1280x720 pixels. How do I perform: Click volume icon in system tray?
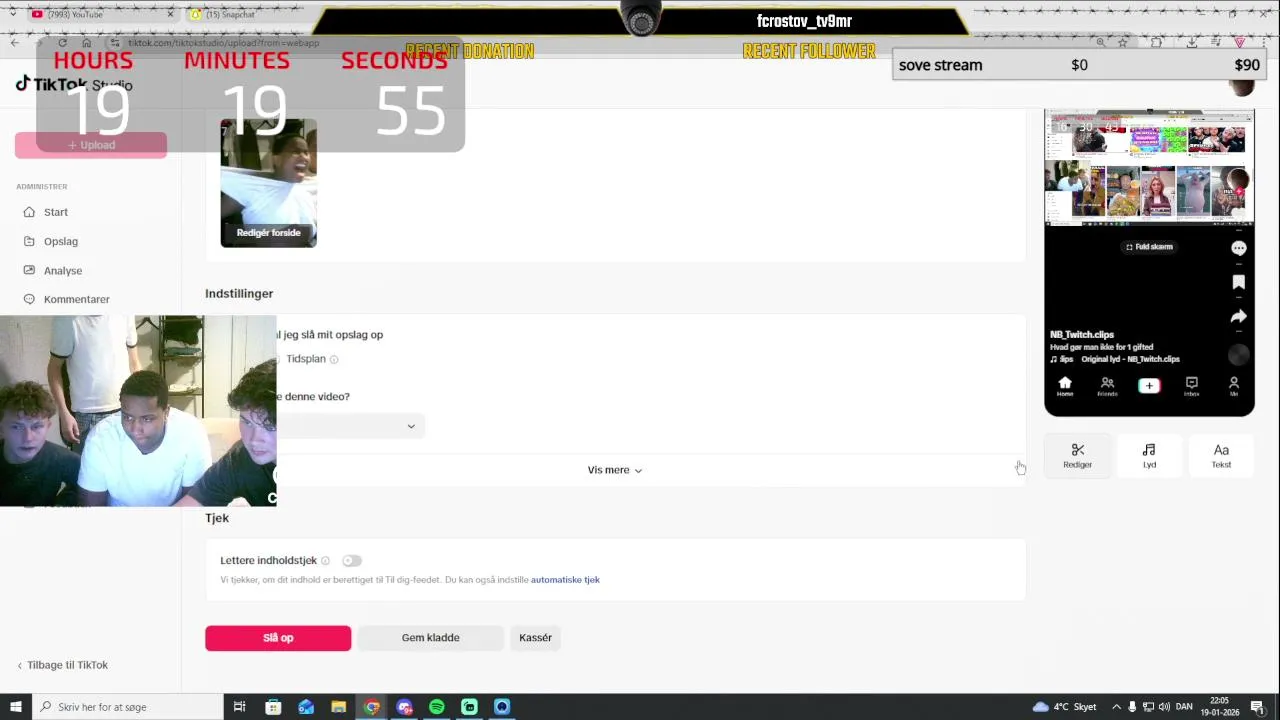[x=1164, y=707]
